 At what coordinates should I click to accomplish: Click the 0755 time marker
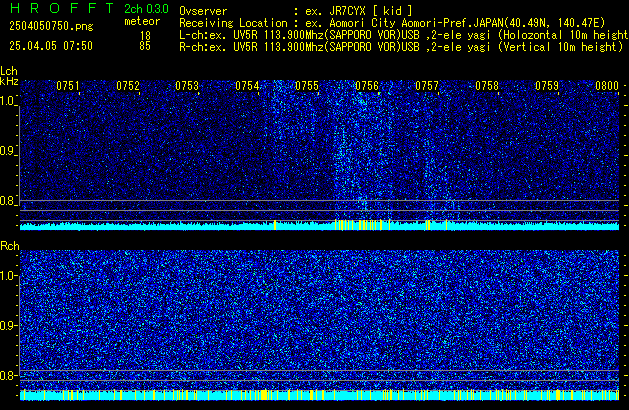point(307,86)
